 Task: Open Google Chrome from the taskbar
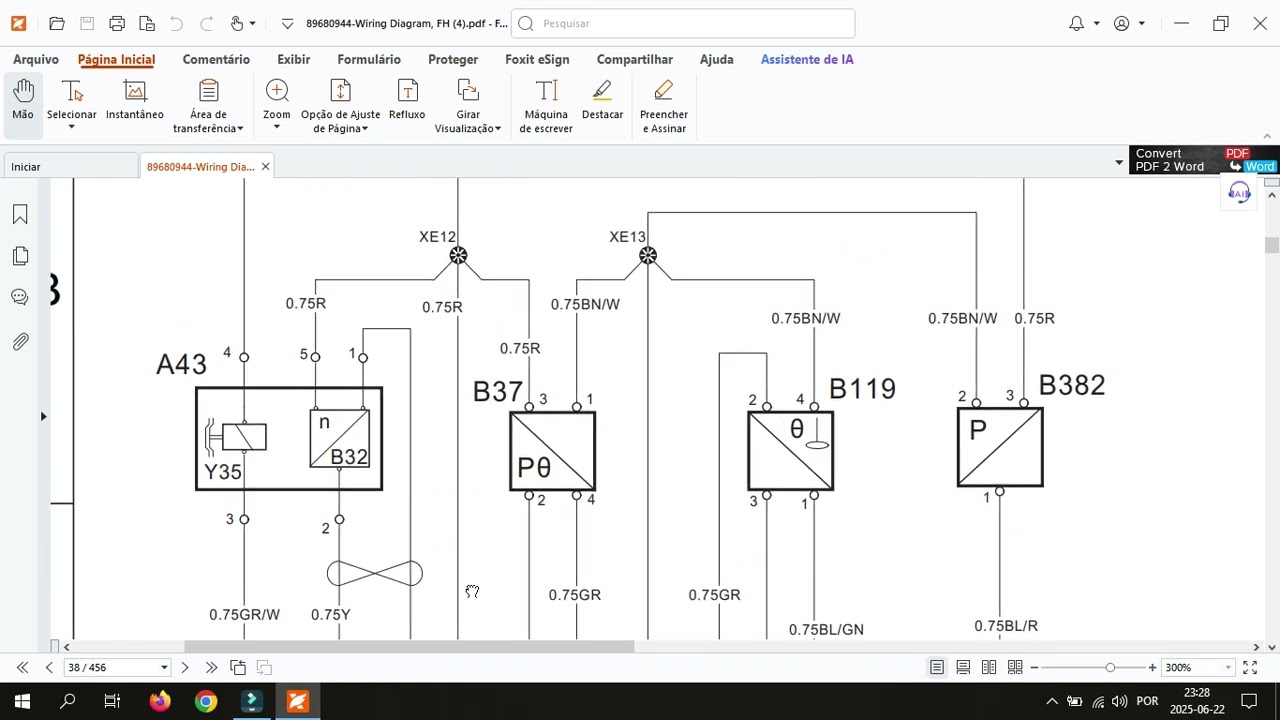tap(205, 701)
